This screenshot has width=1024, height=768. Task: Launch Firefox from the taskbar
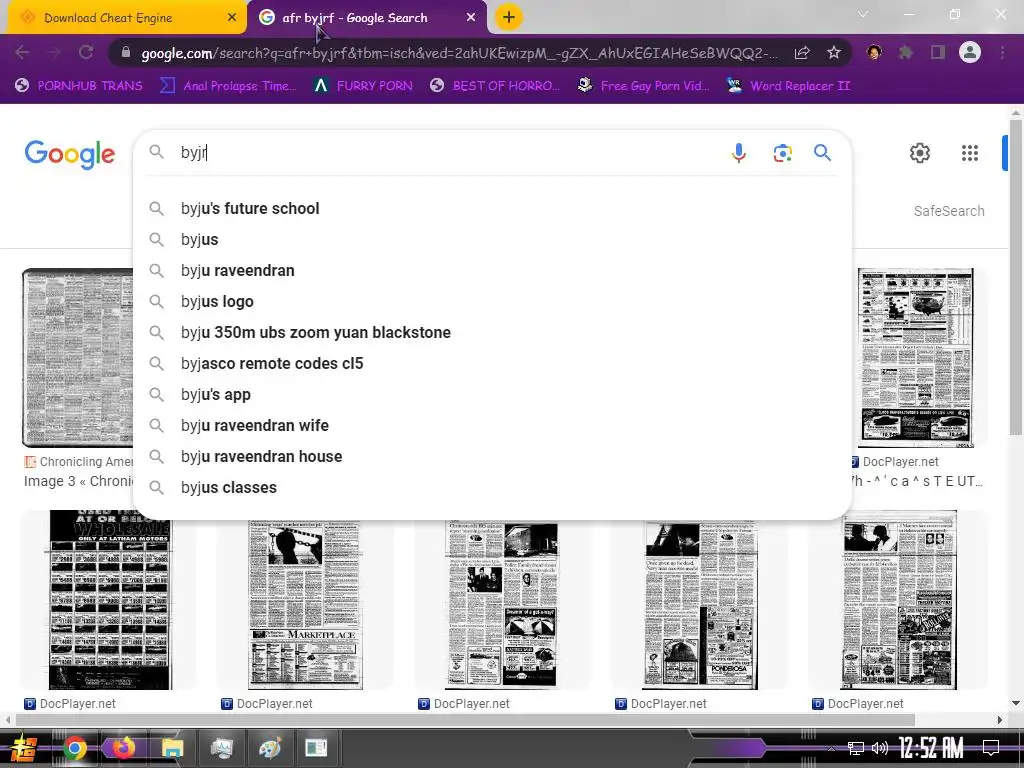click(123, 747)
